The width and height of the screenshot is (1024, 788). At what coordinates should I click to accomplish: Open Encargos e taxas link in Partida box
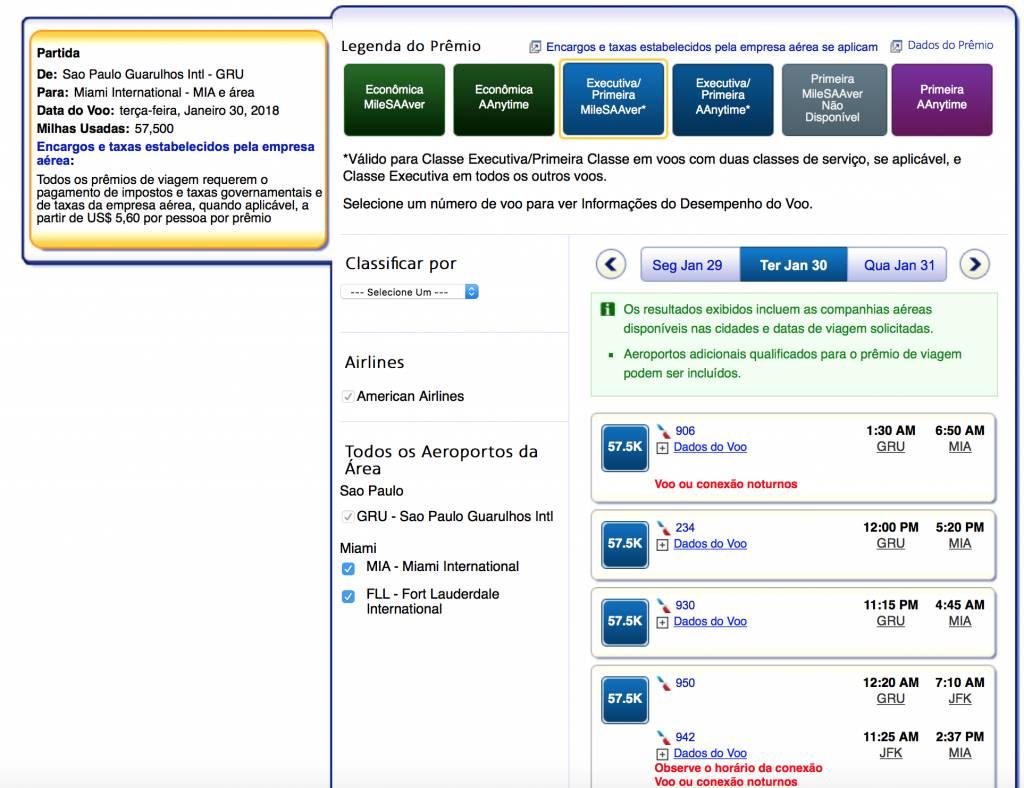175,153
